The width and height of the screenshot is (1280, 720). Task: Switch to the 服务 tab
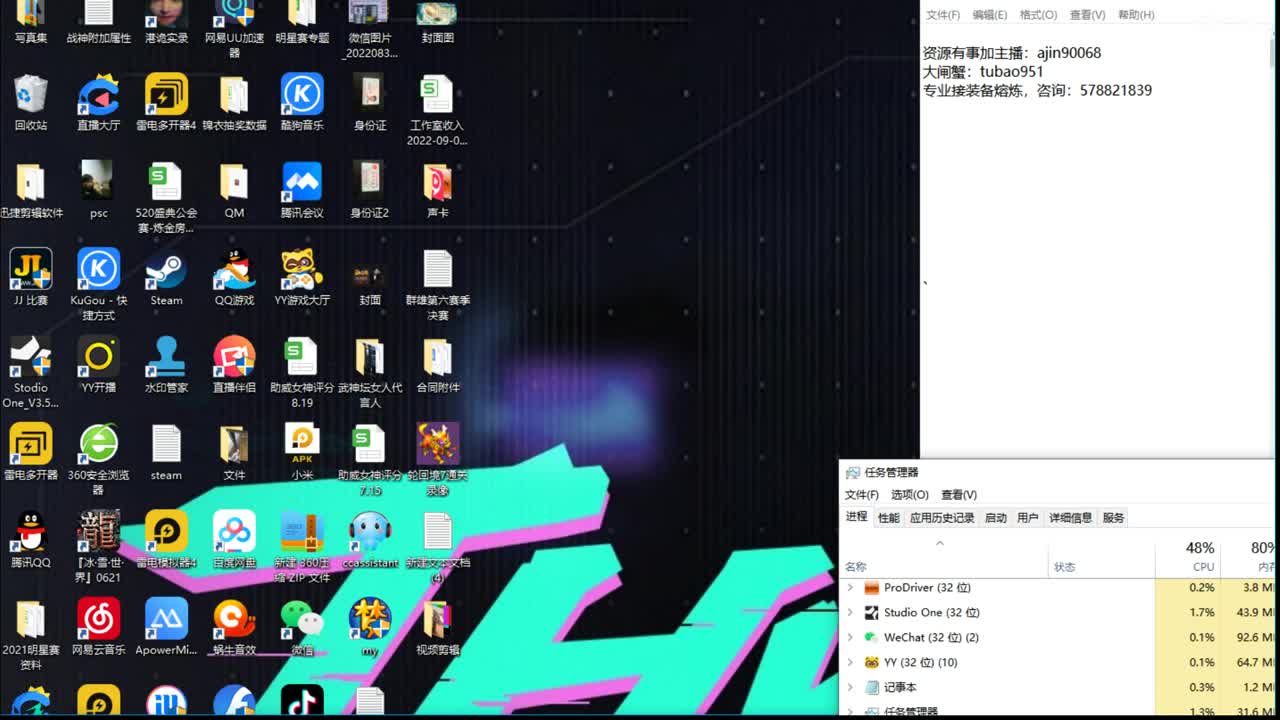click(1113, 518)
